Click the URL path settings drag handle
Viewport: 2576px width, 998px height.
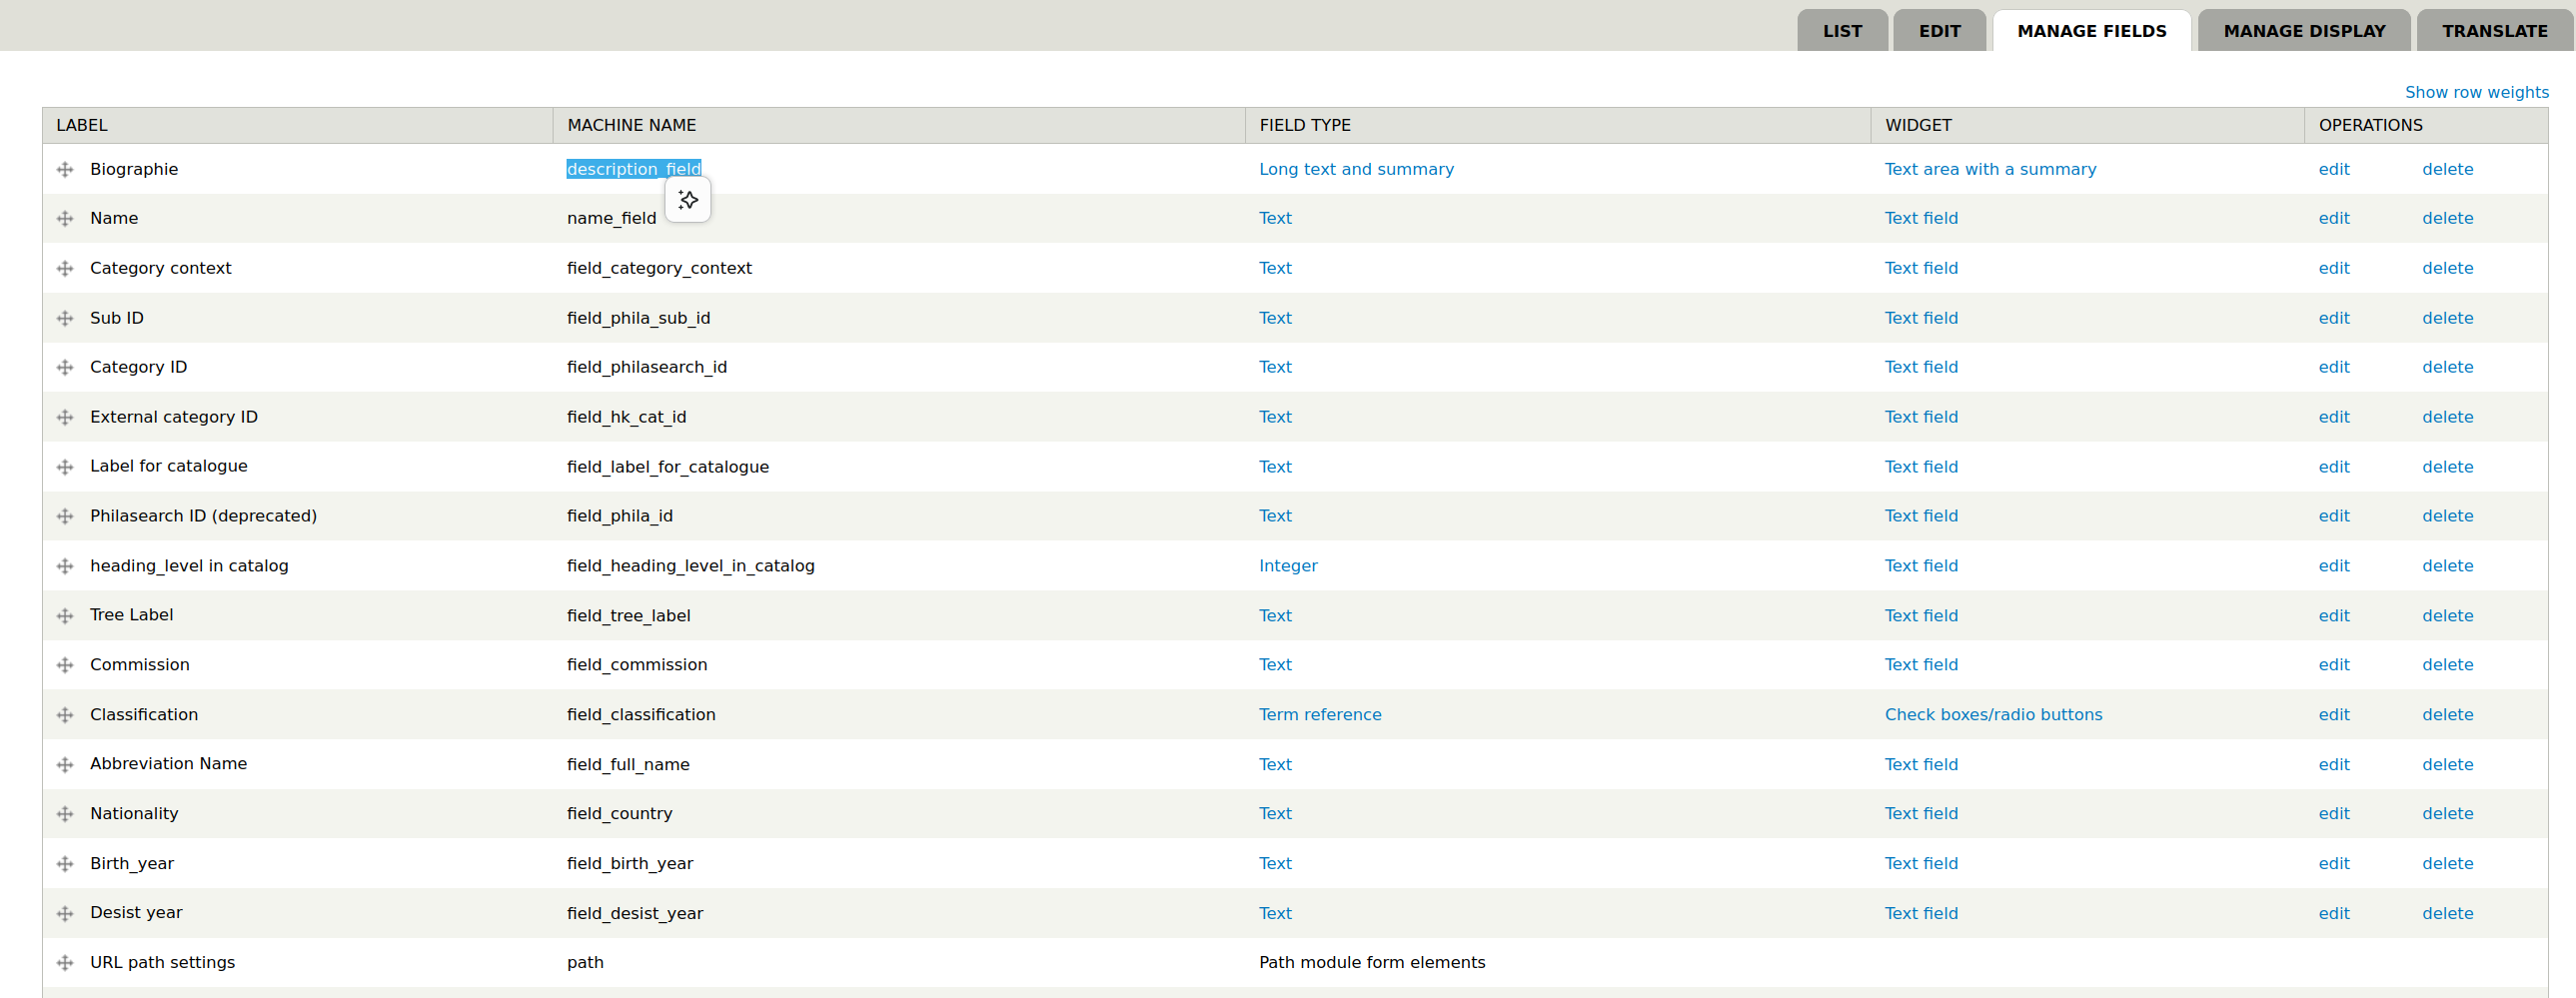coord(65,963)
